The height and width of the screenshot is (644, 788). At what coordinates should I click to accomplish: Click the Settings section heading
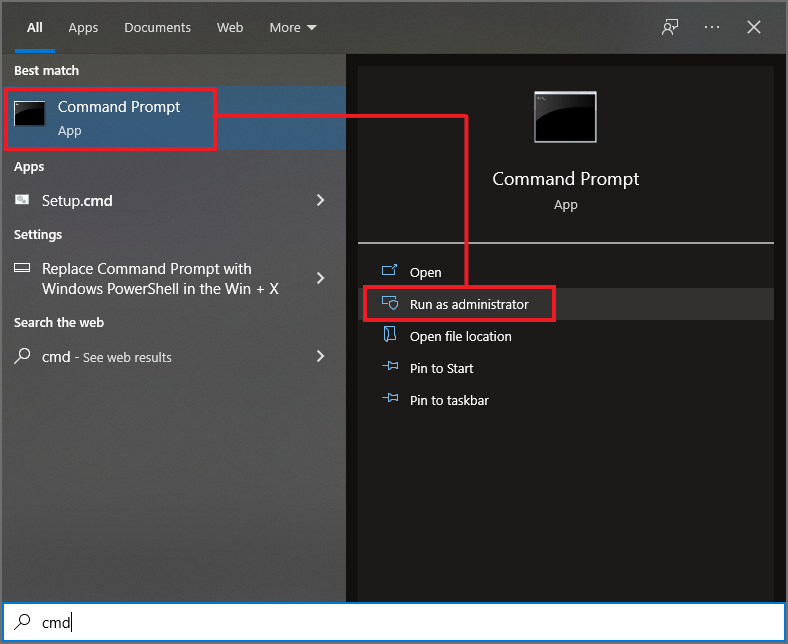click(x=38, y=235)
